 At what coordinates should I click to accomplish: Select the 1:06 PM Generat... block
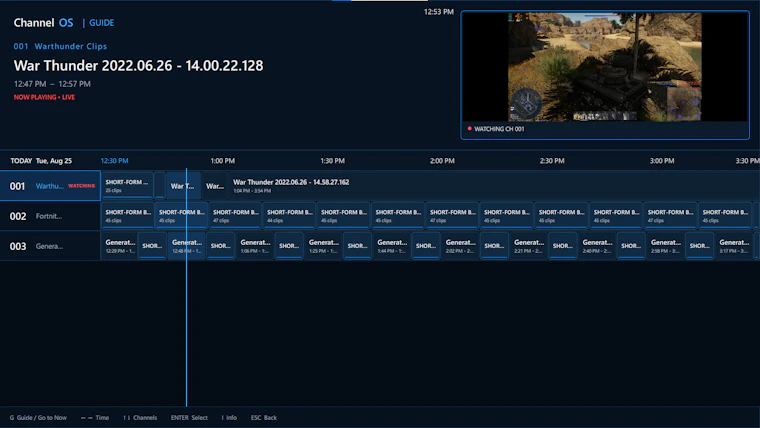pos(255,246)
